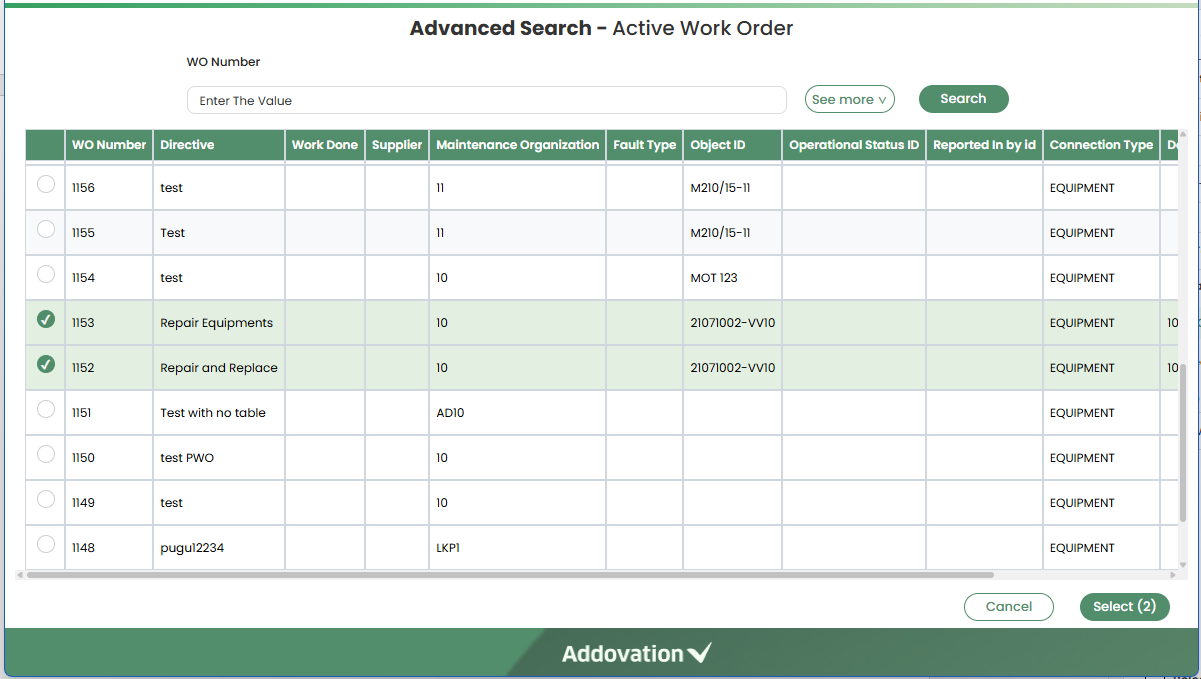Mark work order 1148 radio button
Viewport: 1201px width, 679px height.
tap(46, 545)
